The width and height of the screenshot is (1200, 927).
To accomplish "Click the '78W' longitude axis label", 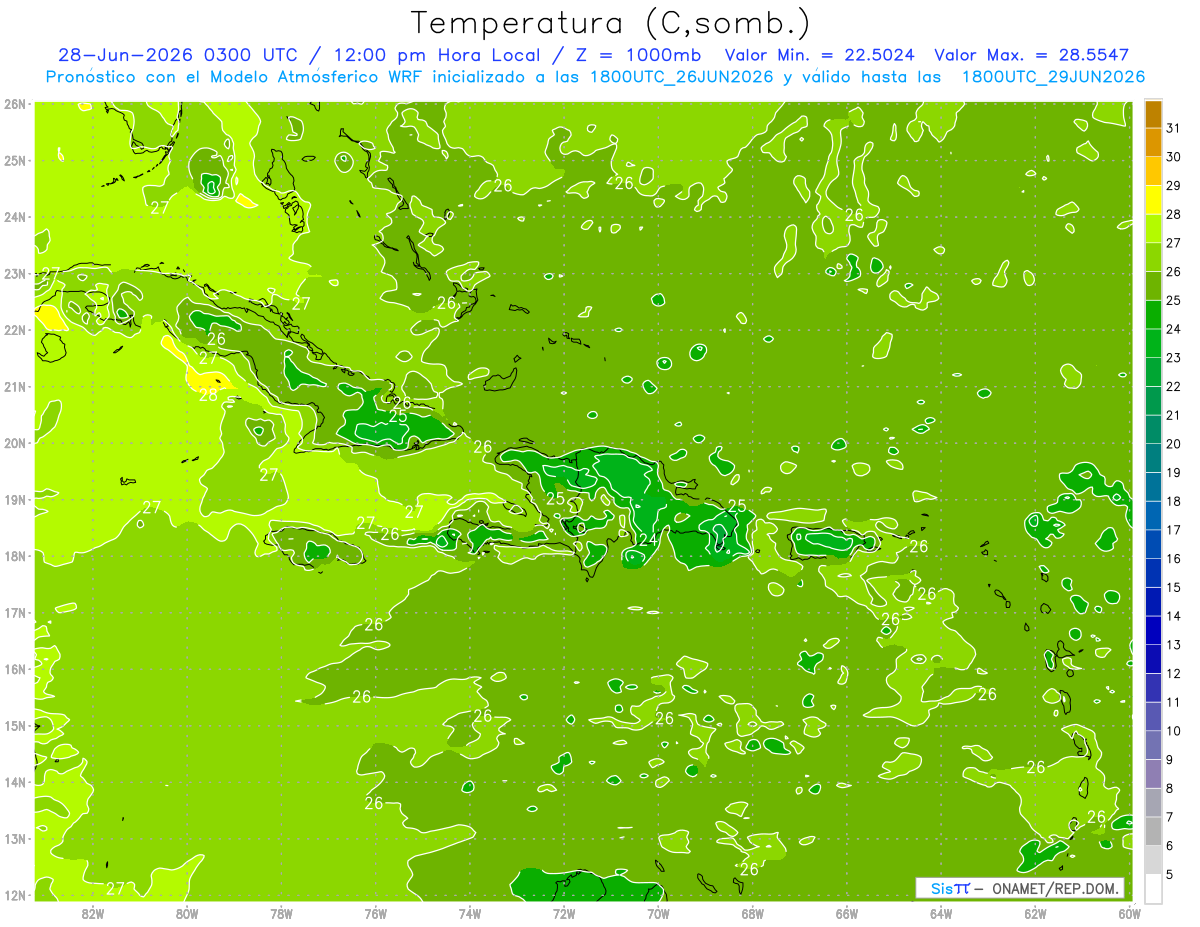I will point(281,912).
